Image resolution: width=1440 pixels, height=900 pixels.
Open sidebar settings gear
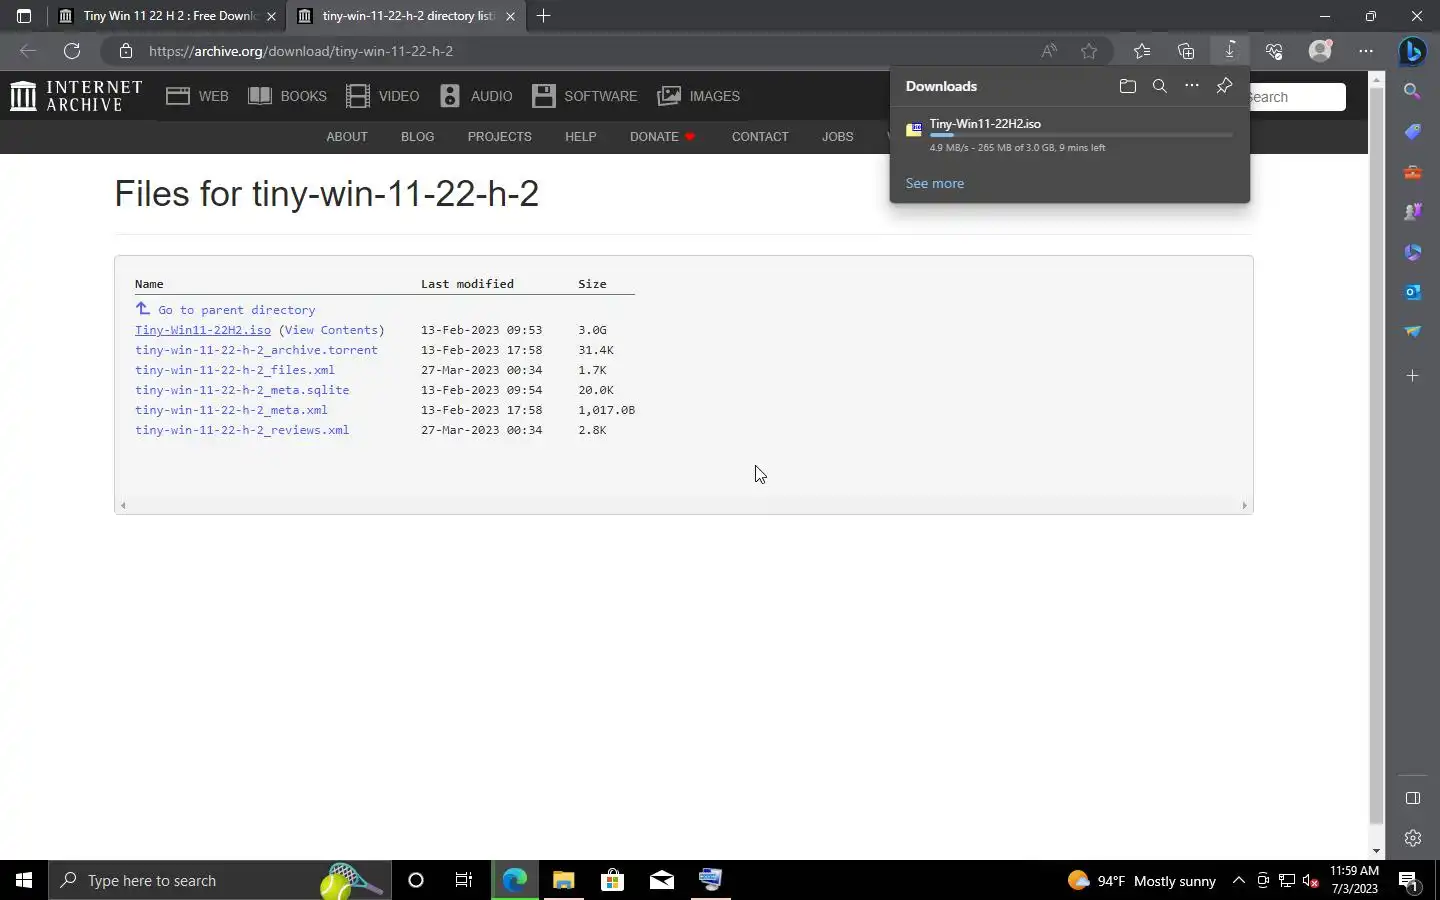(1413, 838)
